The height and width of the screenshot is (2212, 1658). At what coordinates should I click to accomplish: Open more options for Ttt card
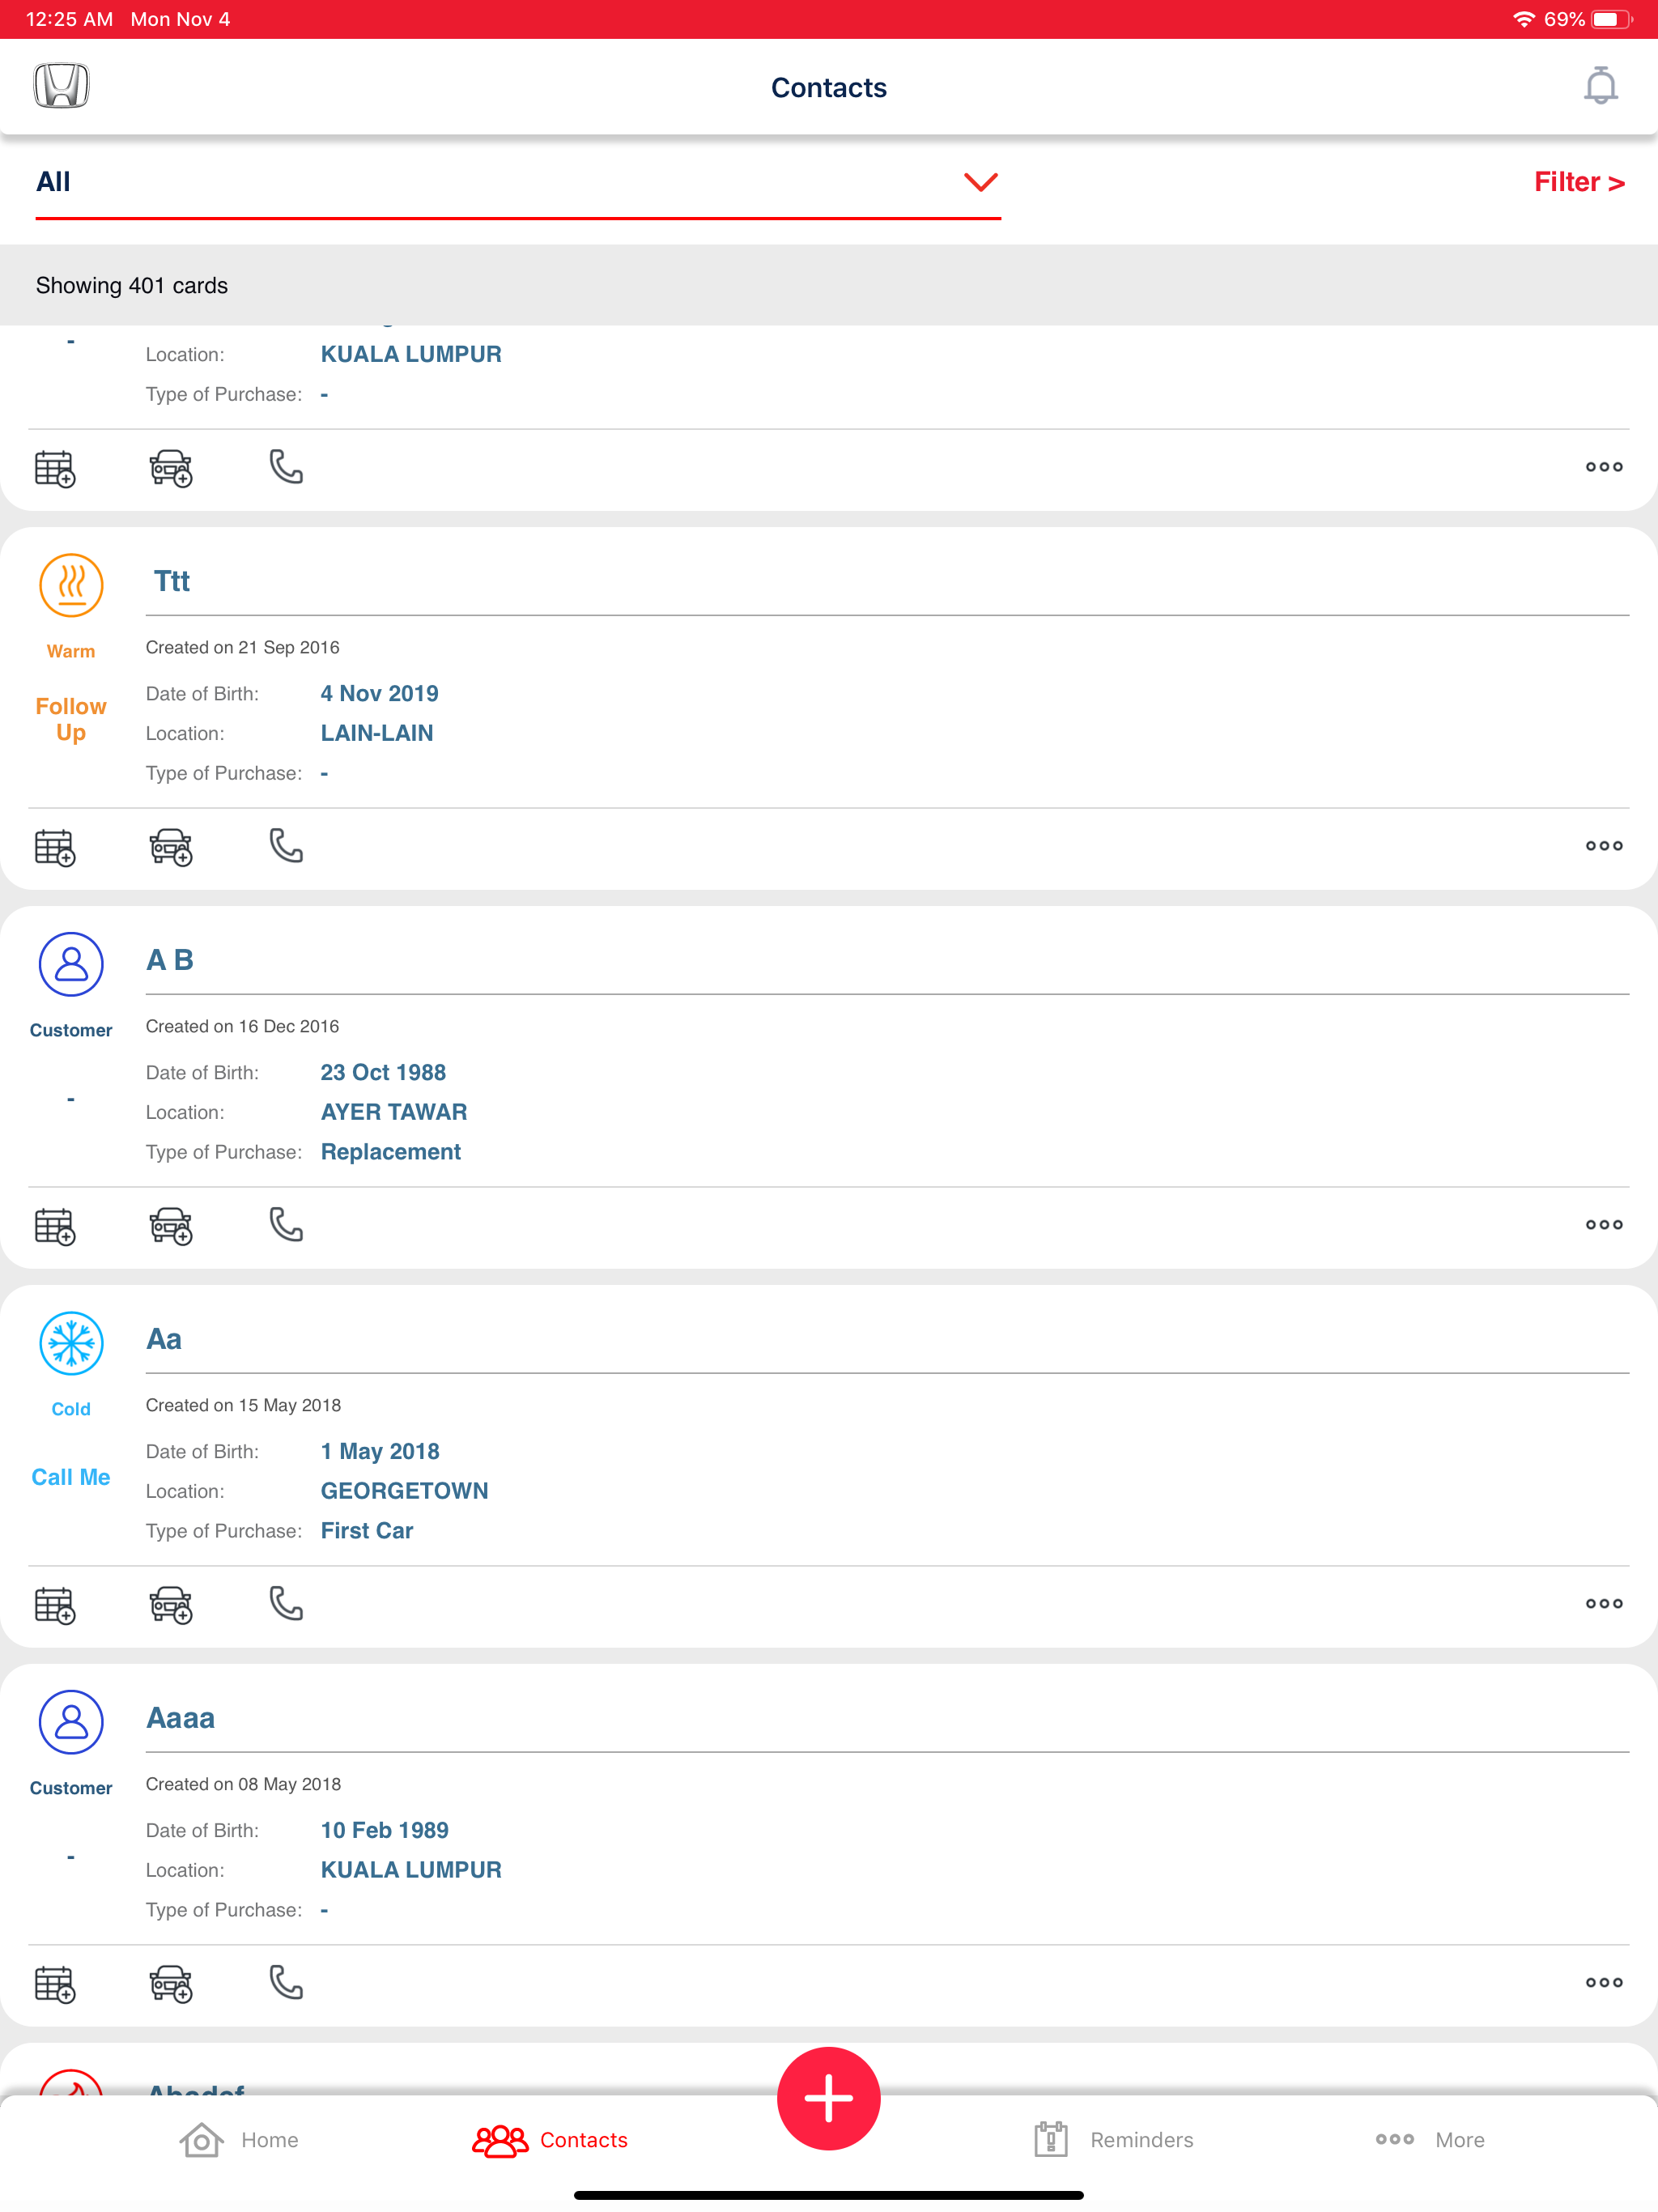pyautogui.click(x=1603, y=846)
